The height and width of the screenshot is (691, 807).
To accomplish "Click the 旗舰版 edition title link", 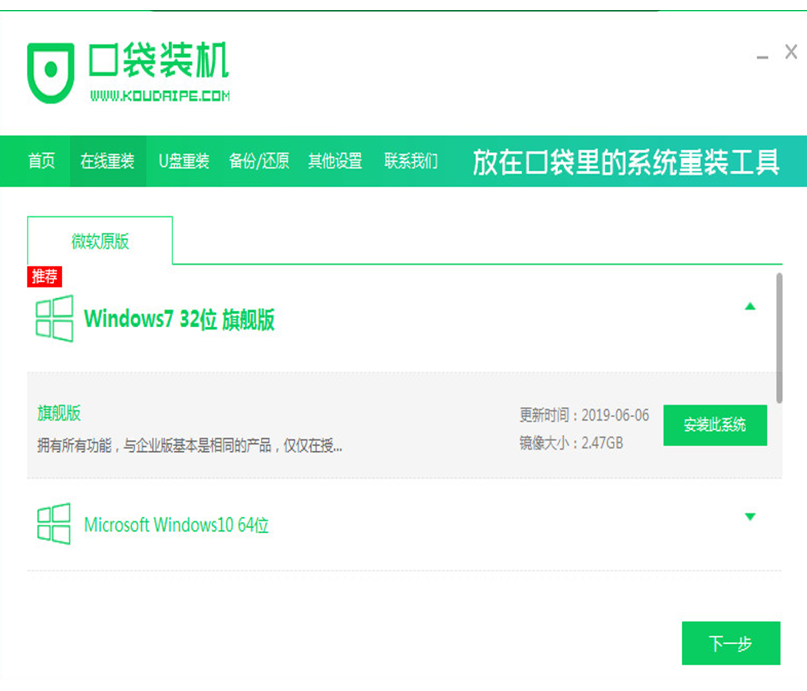I will tap(59, 413).
